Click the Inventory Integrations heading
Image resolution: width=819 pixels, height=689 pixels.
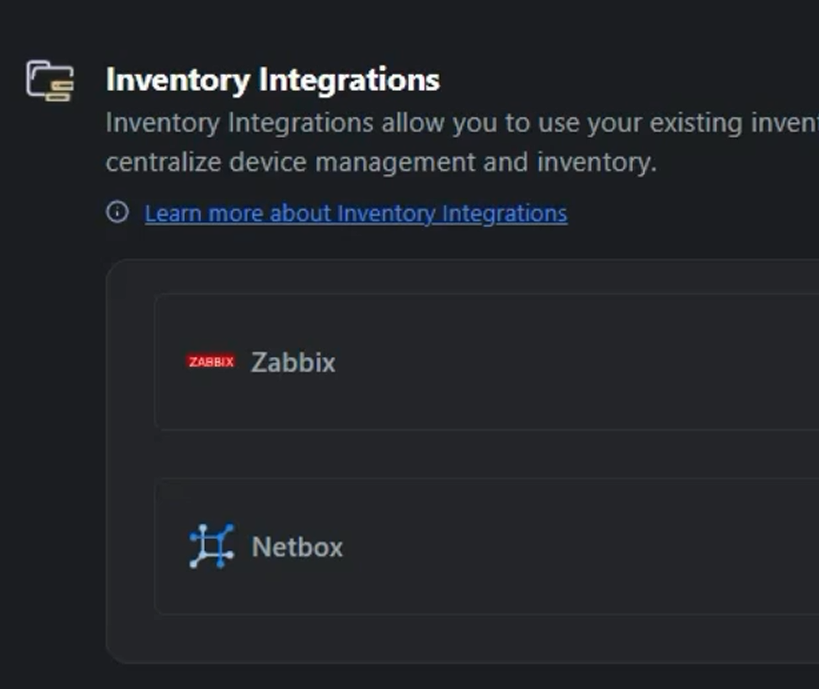pos(273,81)
